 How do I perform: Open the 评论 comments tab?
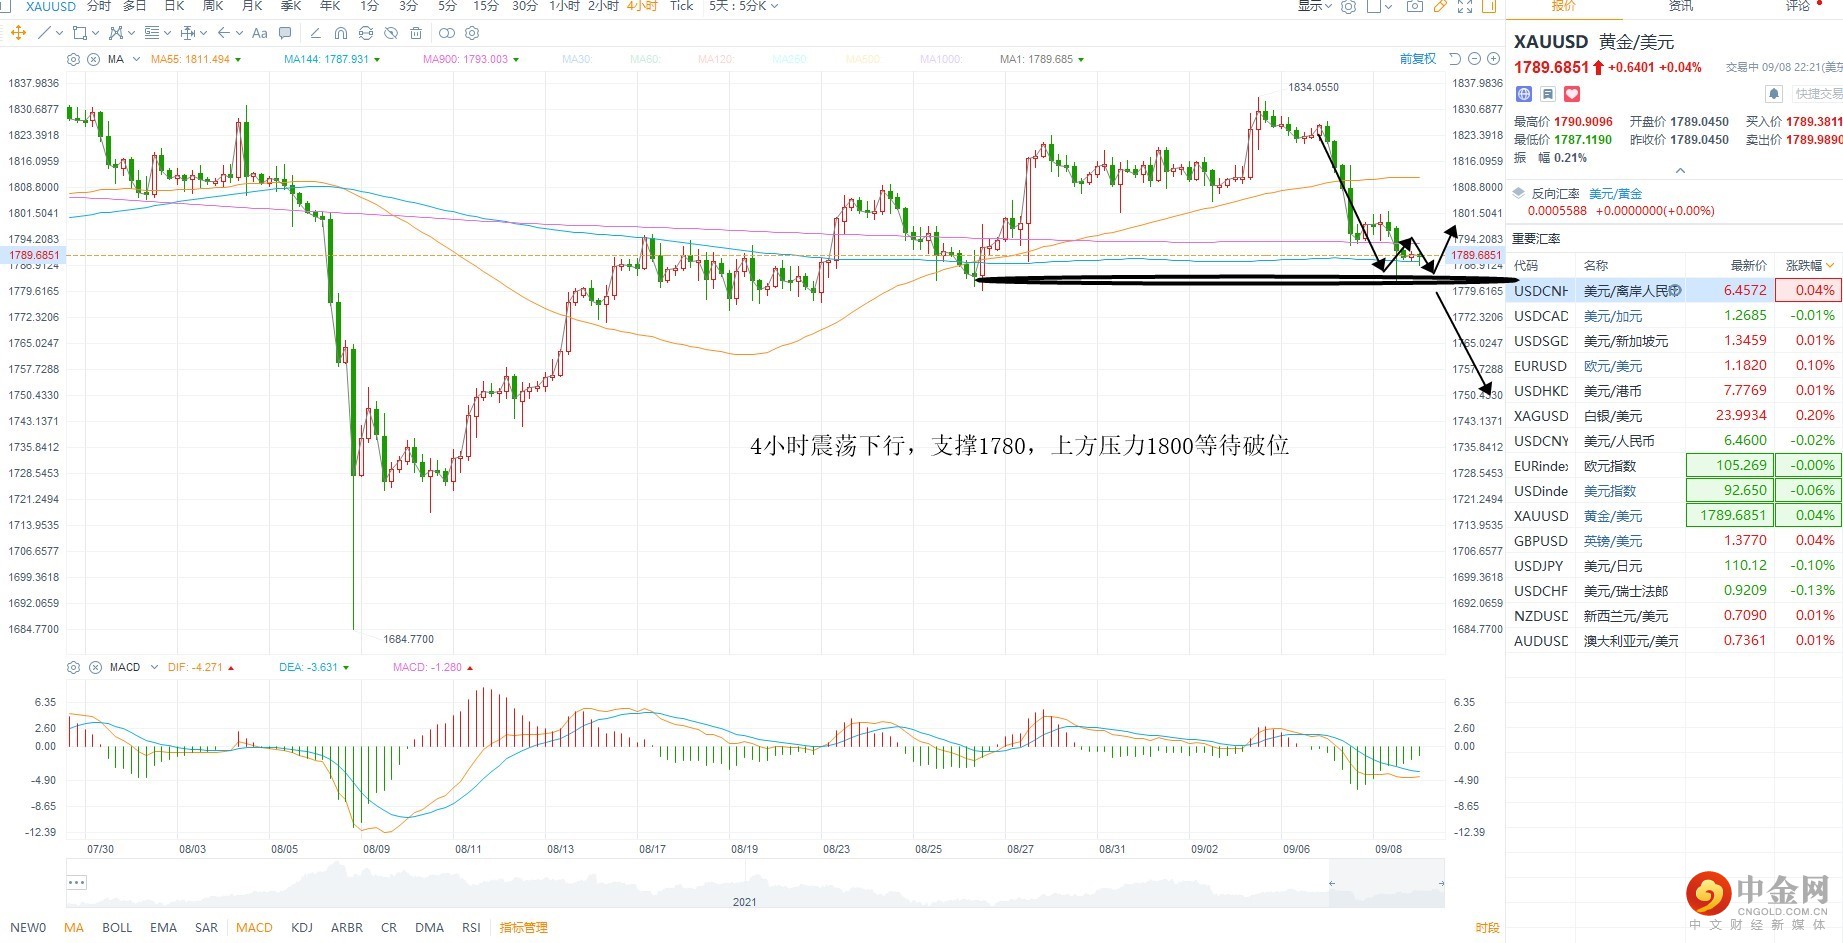1798,6
